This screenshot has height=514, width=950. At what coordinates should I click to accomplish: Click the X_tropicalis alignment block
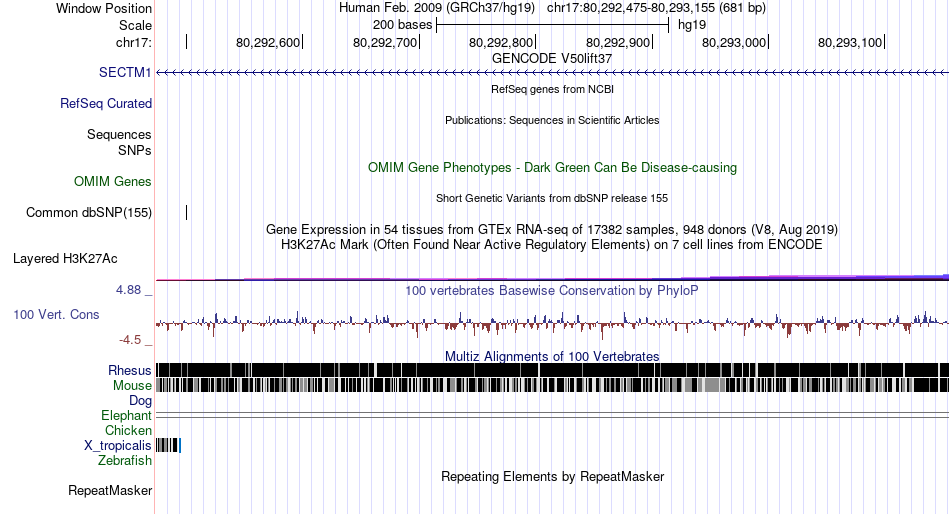(168, 446)
